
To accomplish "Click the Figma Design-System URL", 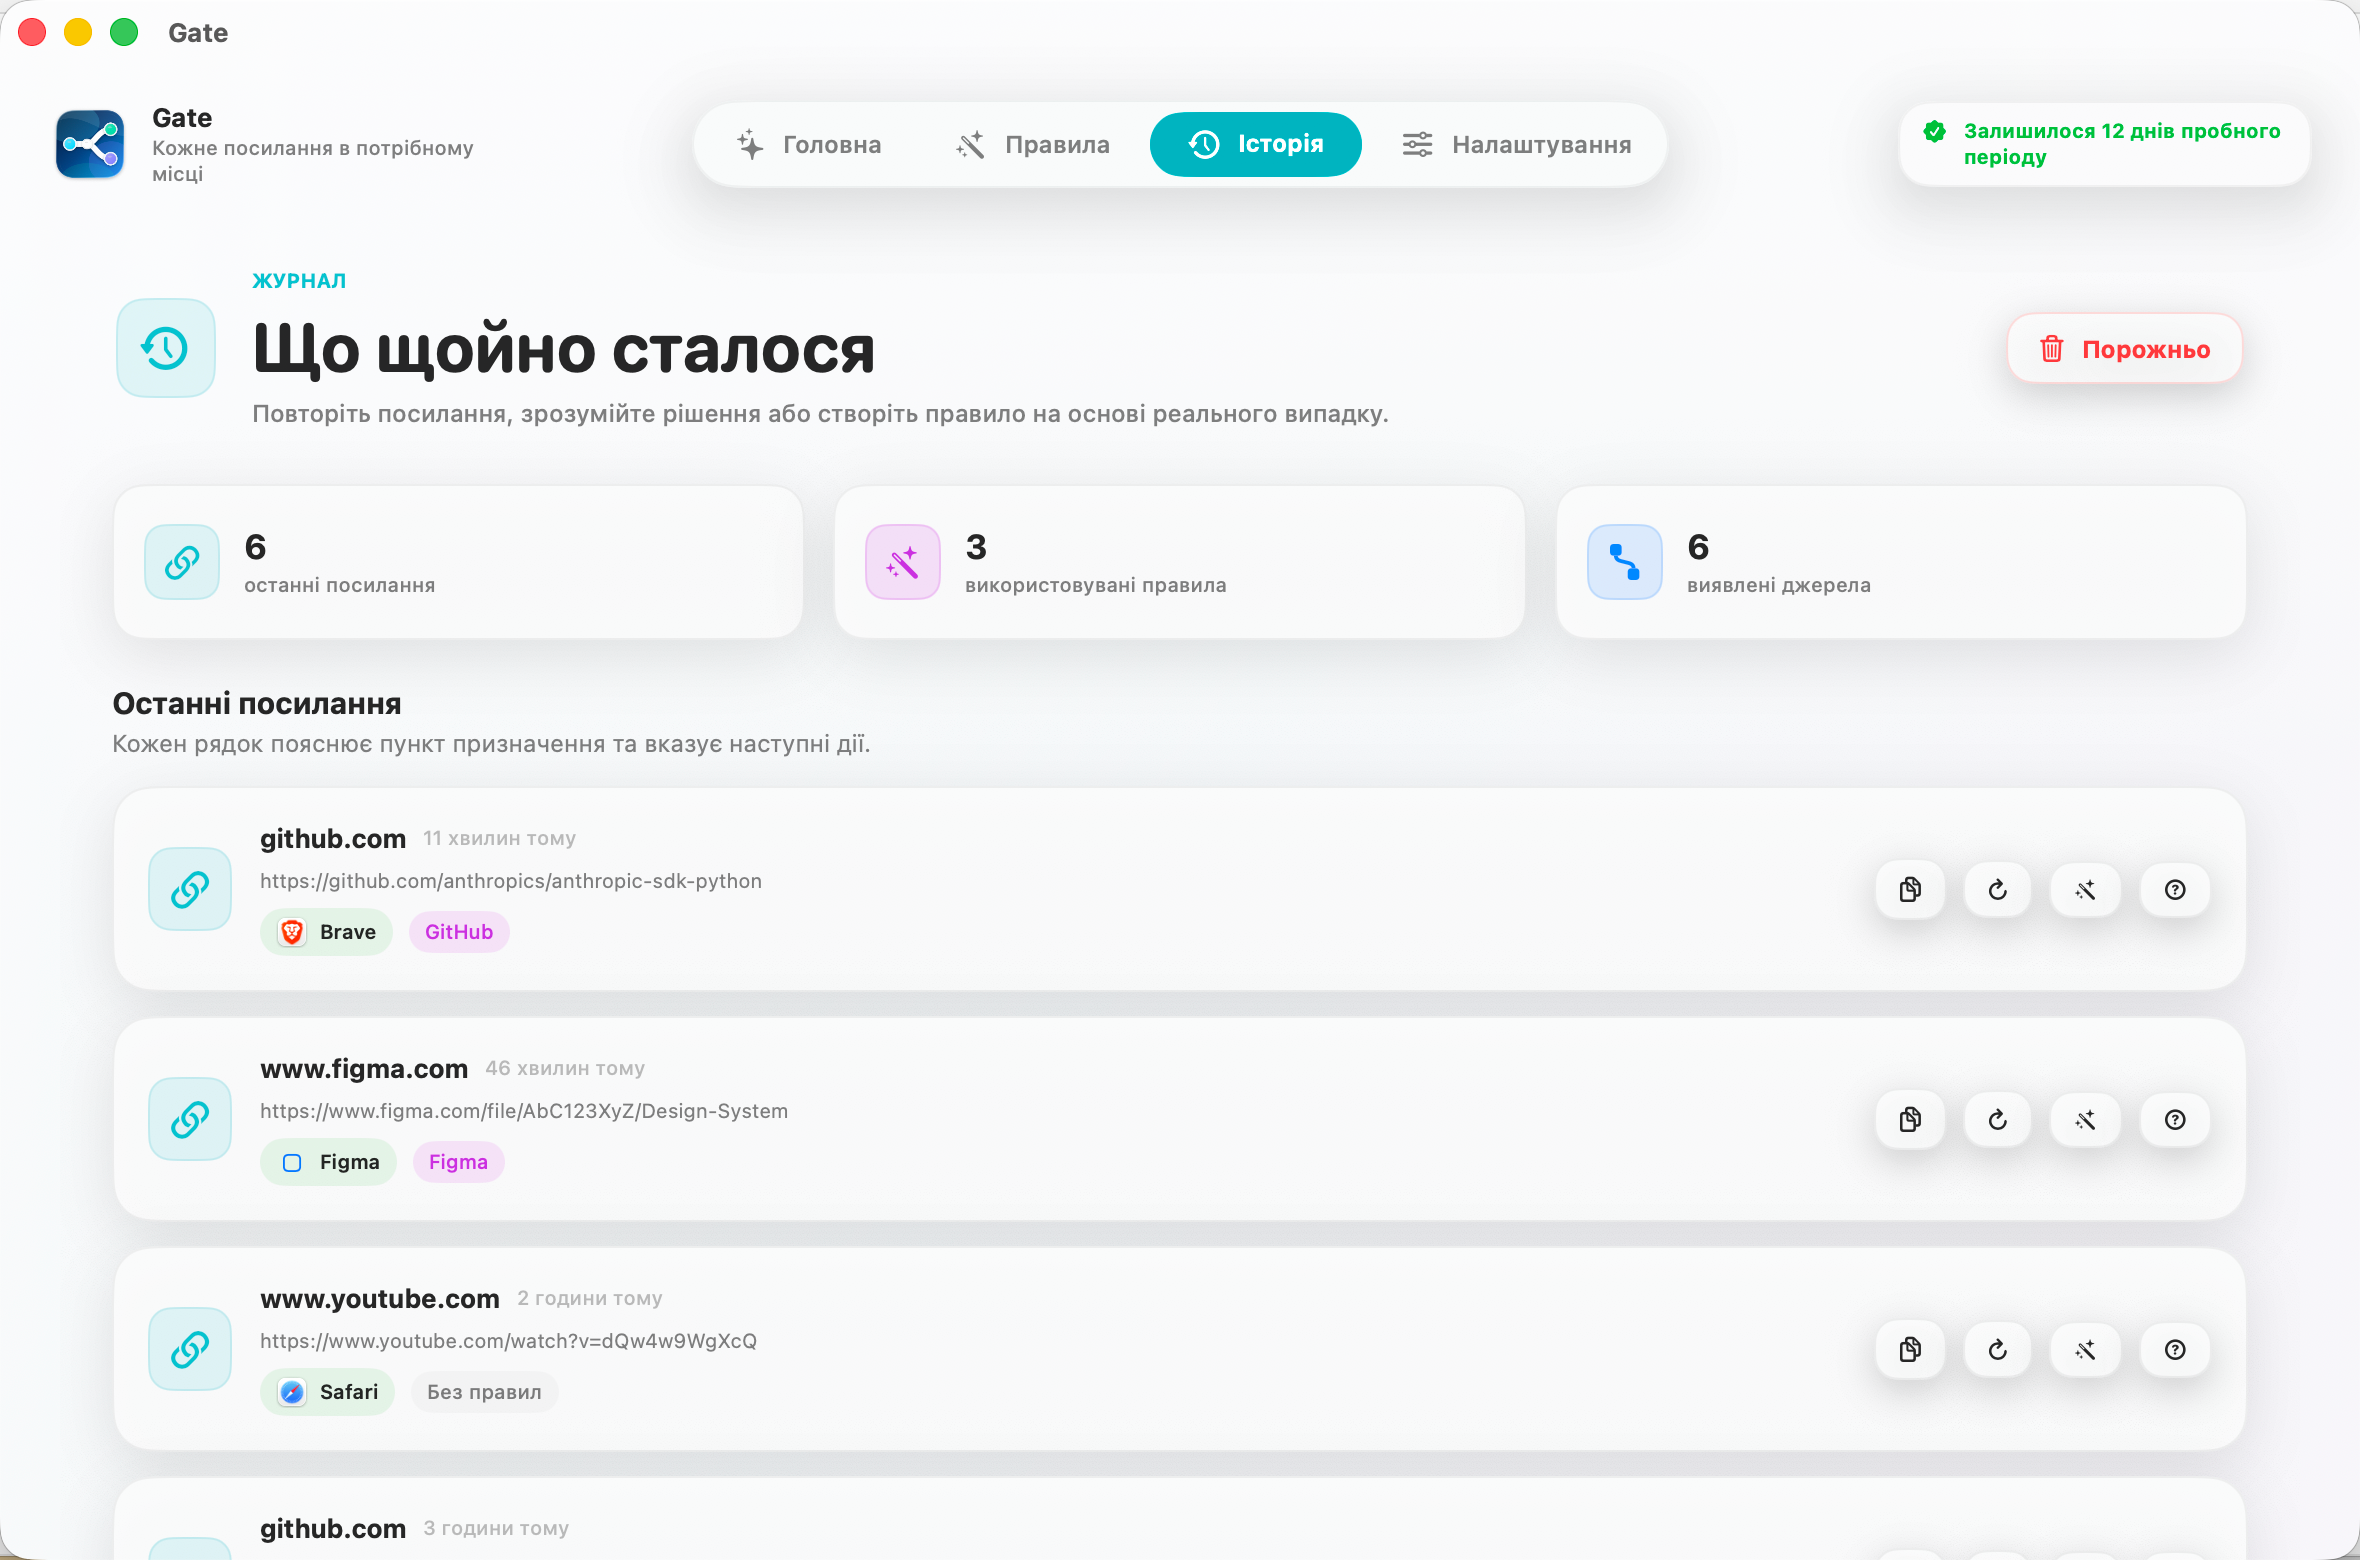I will (x=524, y=1111).
